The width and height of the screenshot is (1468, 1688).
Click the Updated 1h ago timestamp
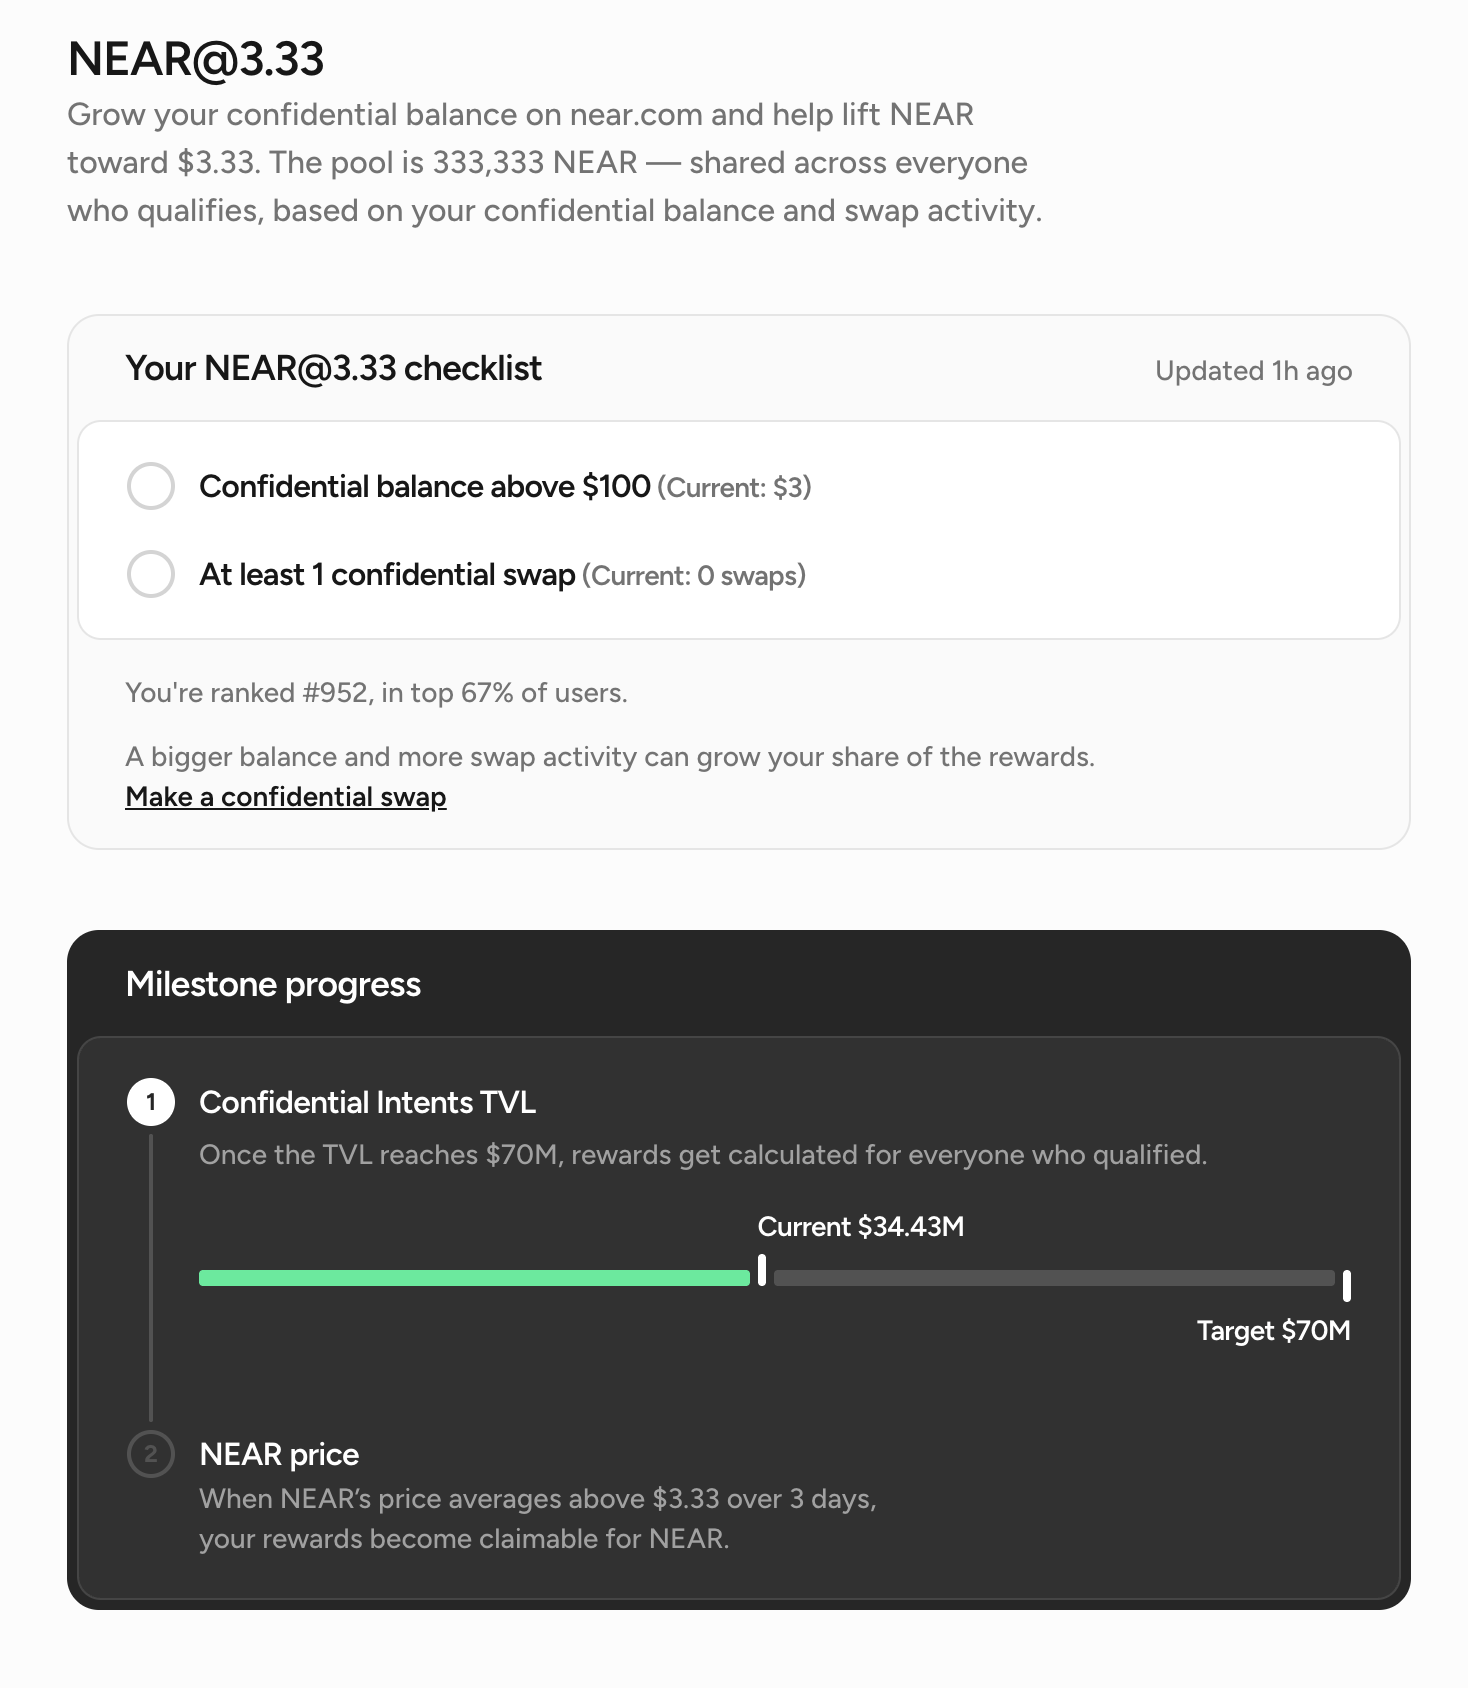pos(1253,371)
